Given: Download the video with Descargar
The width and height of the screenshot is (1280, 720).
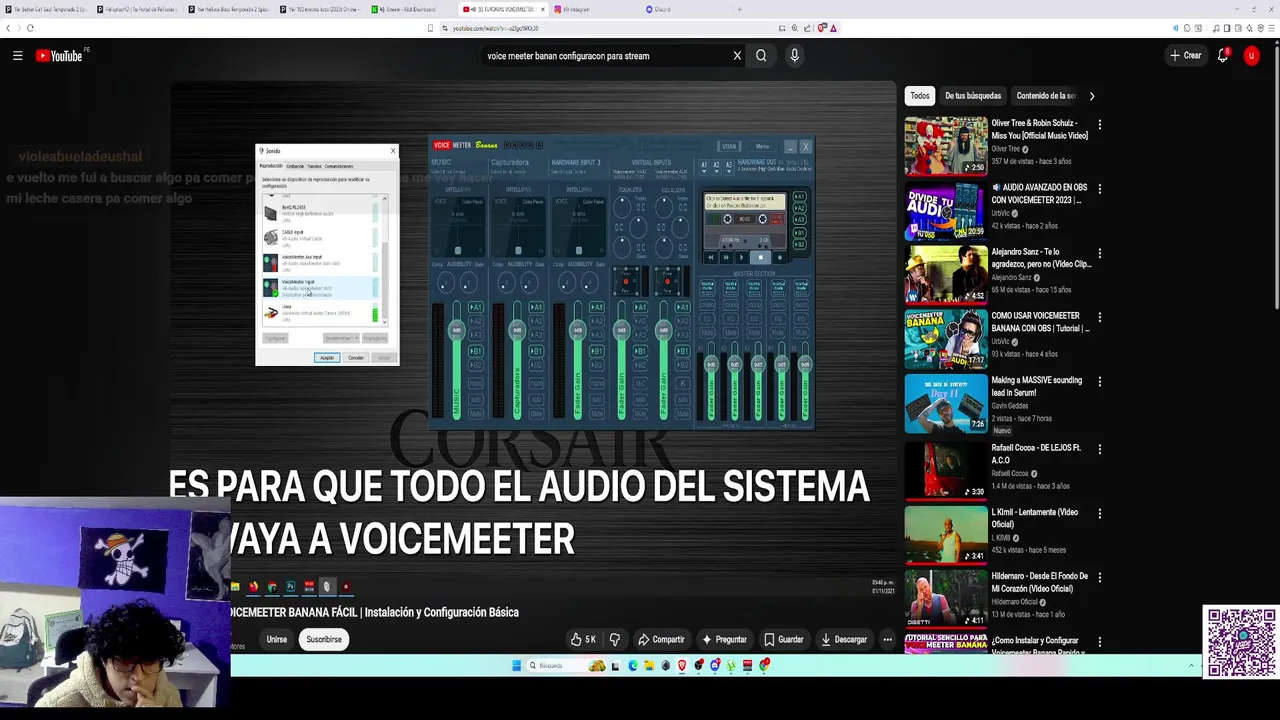Looking at the screenshot, I should pyautogui.click(x=843, y=639).
